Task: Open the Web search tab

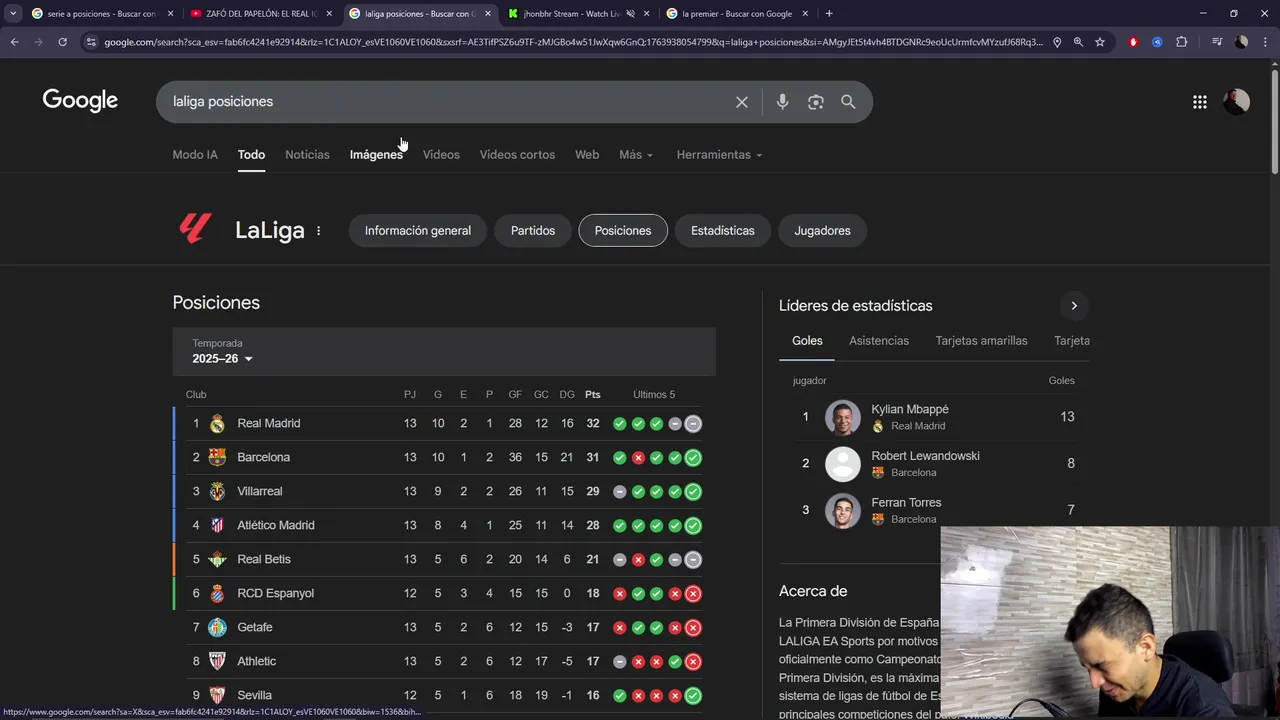Action: [587, 155]
